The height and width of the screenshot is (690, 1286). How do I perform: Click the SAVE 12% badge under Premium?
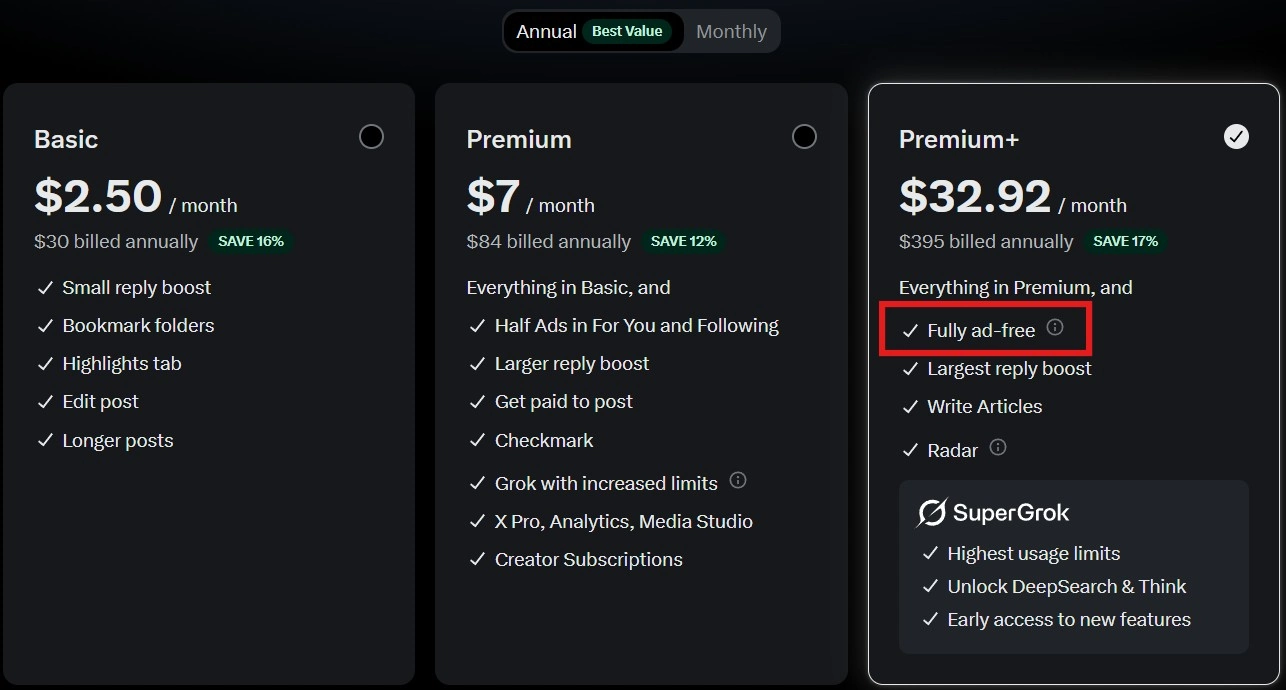tap(684, 241)
